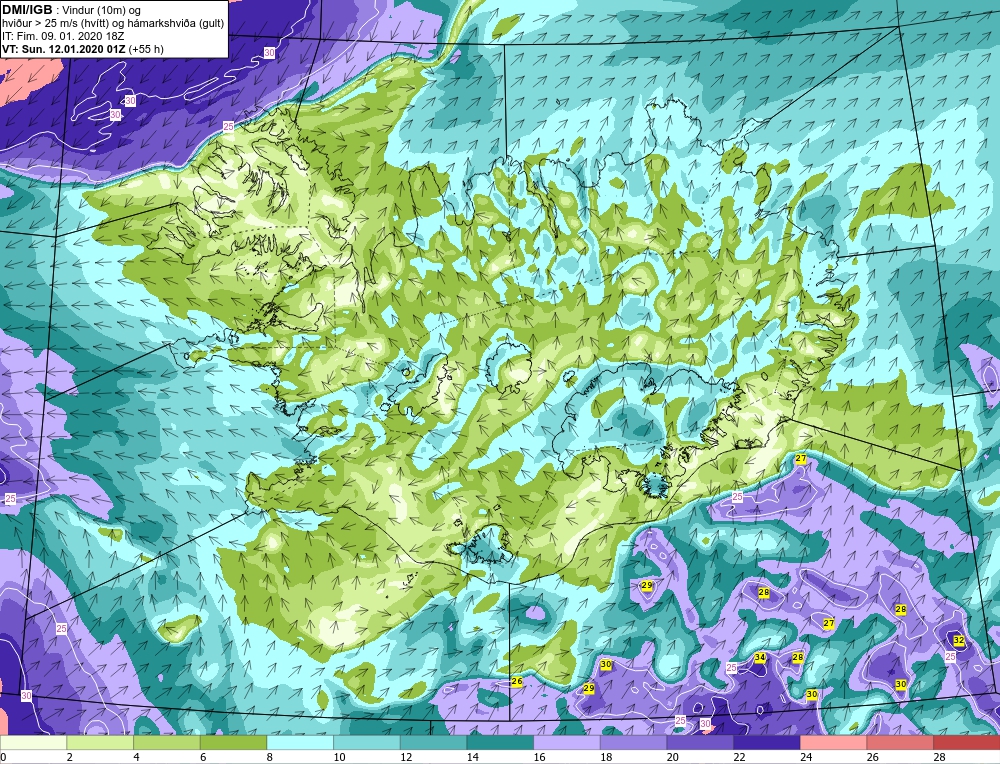The image size is (1000, 764).
Task: Click the legend scale number '16'
Action: point(539,757)
